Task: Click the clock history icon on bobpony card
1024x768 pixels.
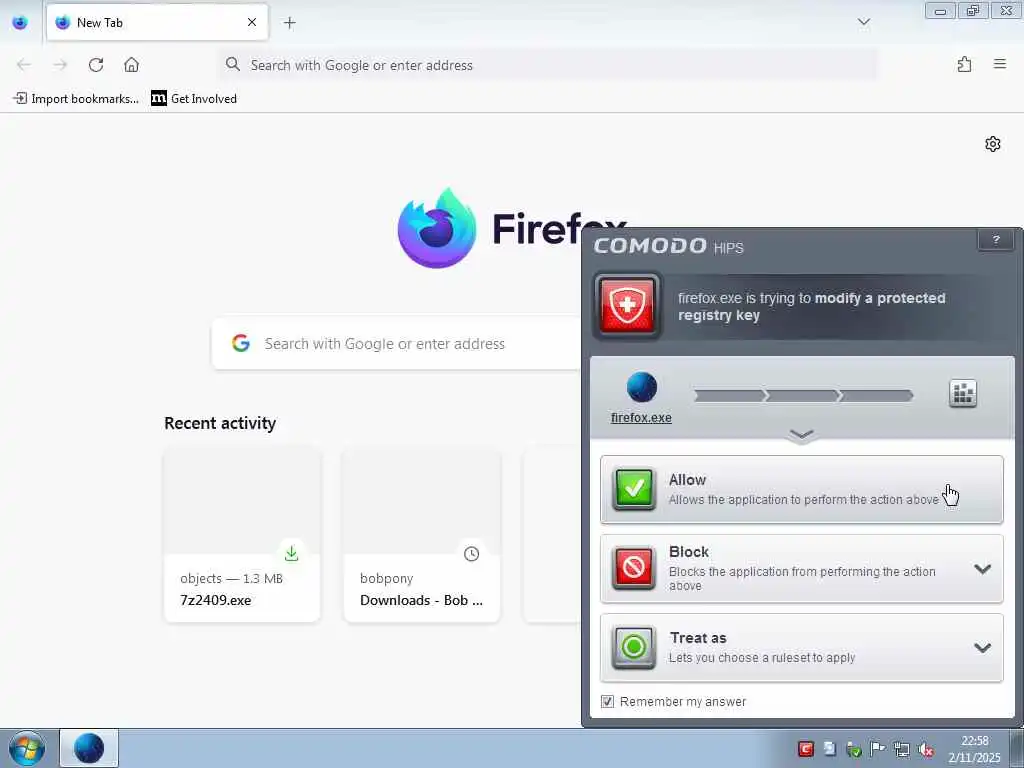Action: pos(472,554)
